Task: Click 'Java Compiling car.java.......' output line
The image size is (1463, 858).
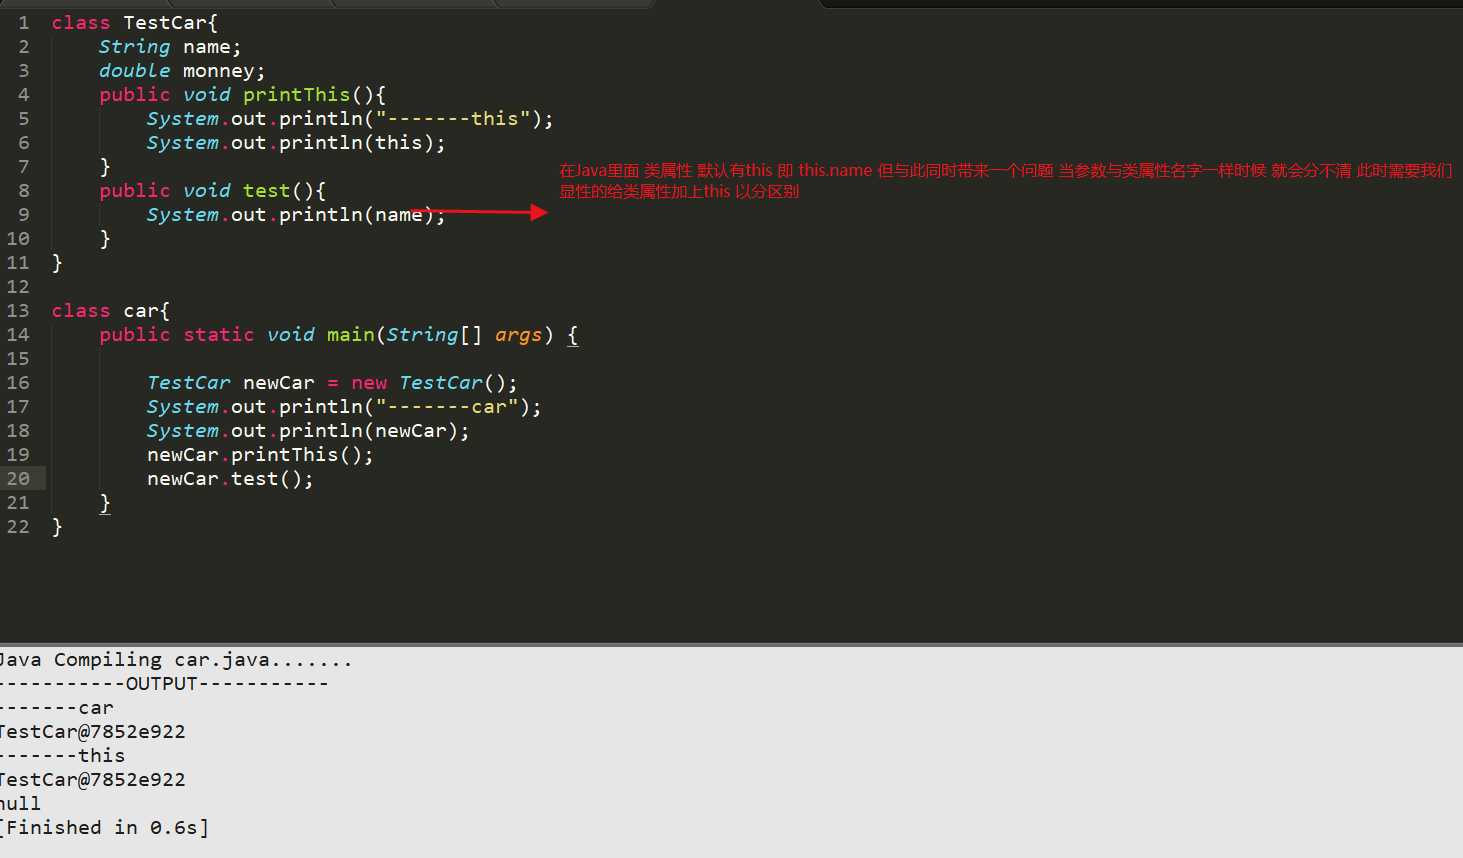Action: pos(175,660)
